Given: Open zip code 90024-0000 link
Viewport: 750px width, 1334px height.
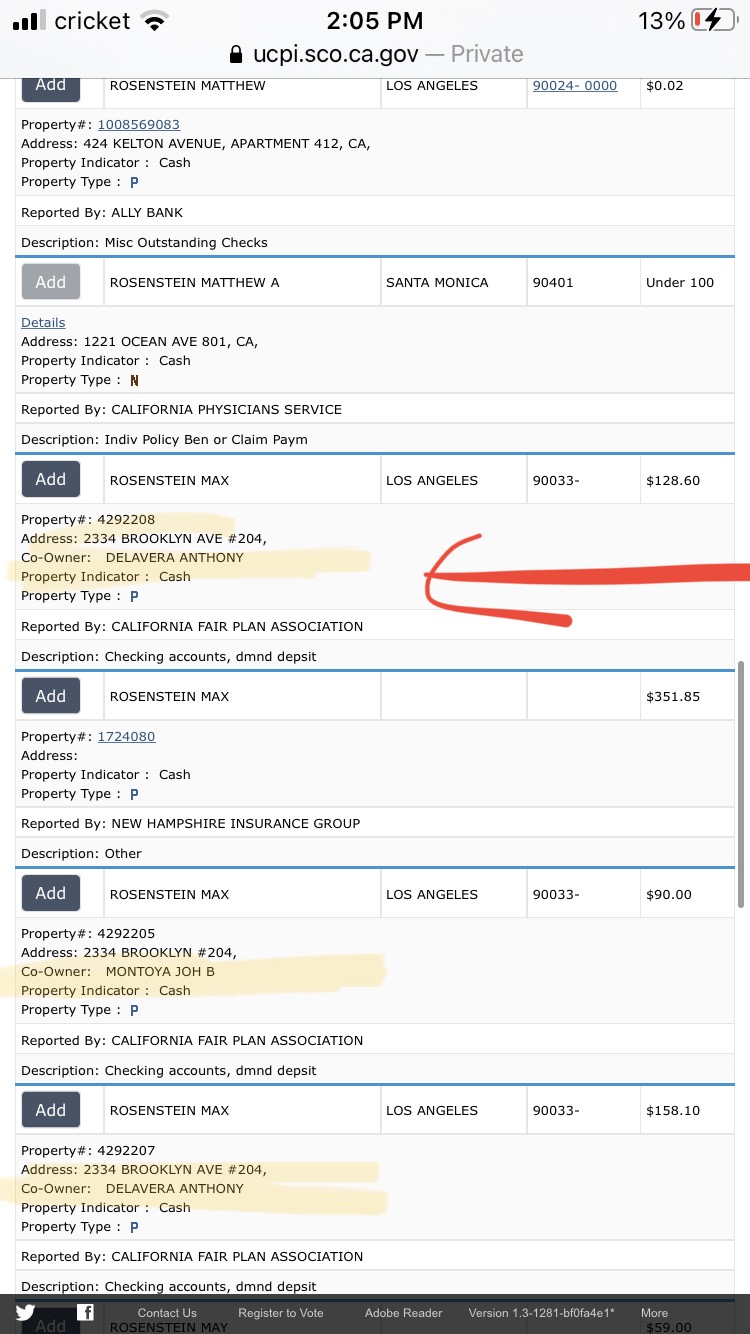Looking at the screenshot, I should (x=575, y=86).
